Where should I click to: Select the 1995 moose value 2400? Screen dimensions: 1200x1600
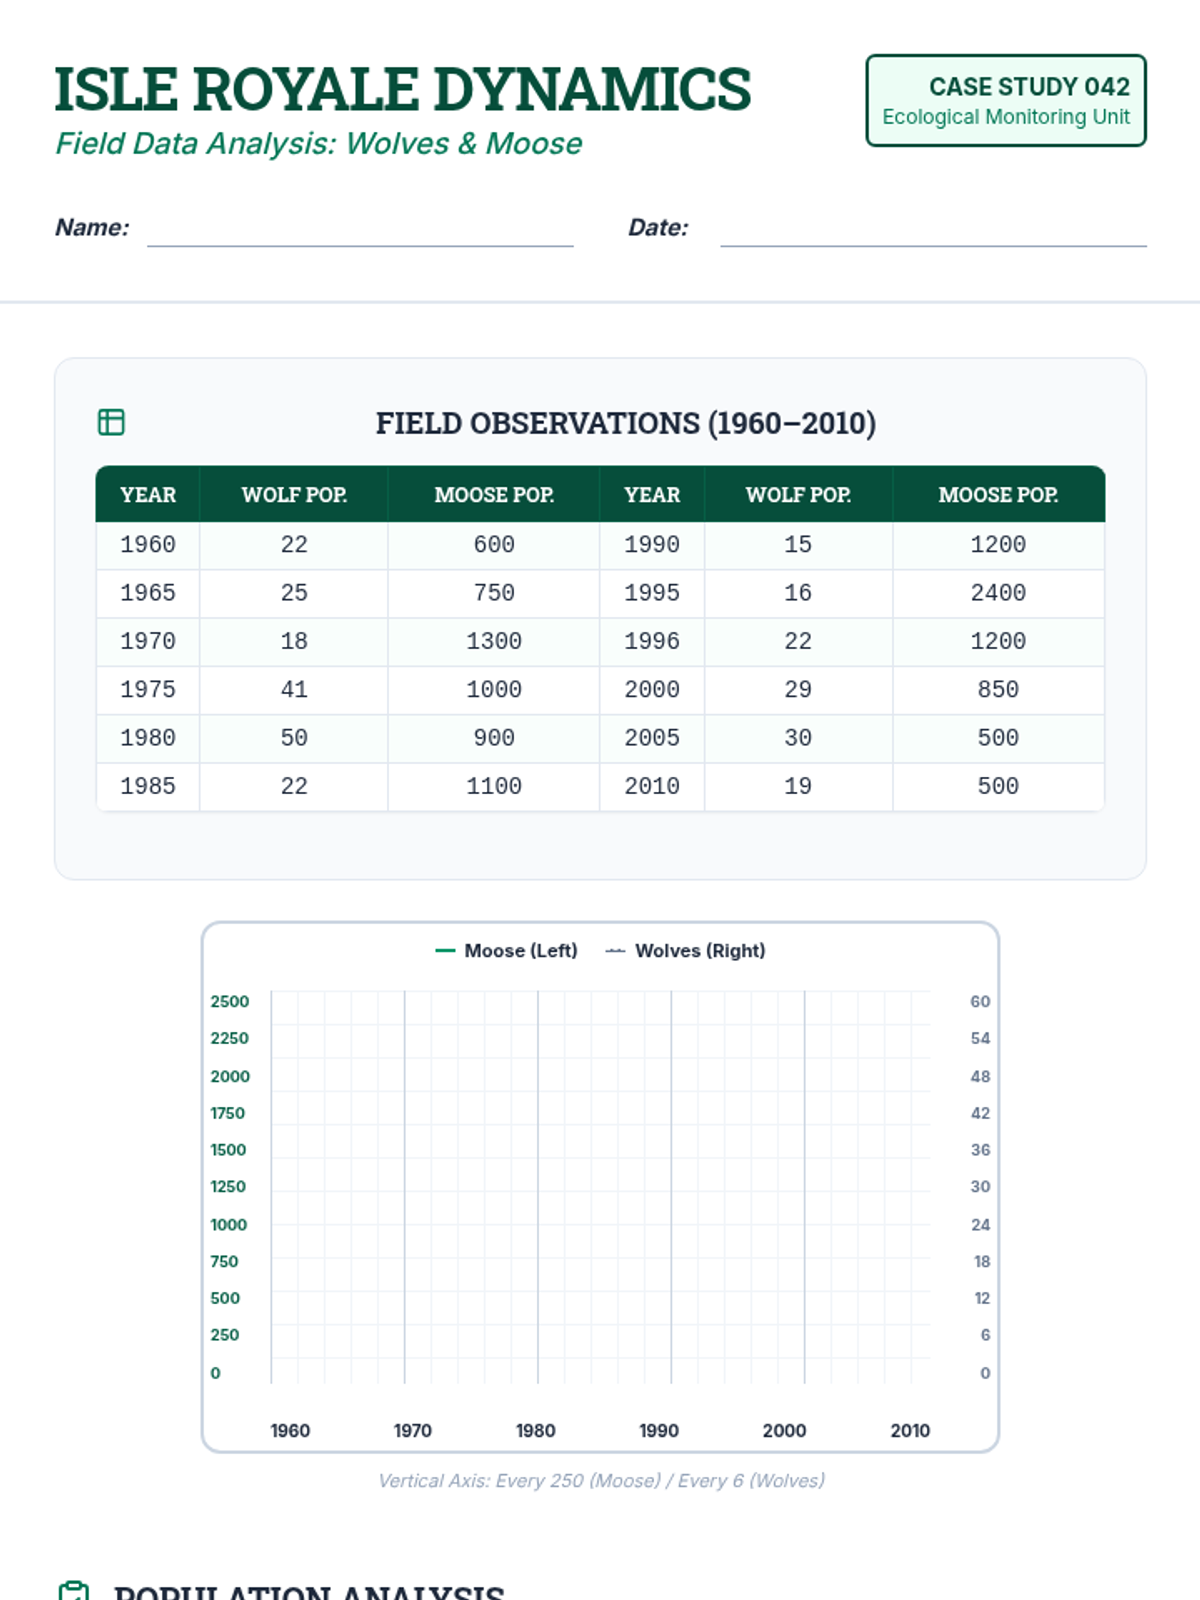998,593
